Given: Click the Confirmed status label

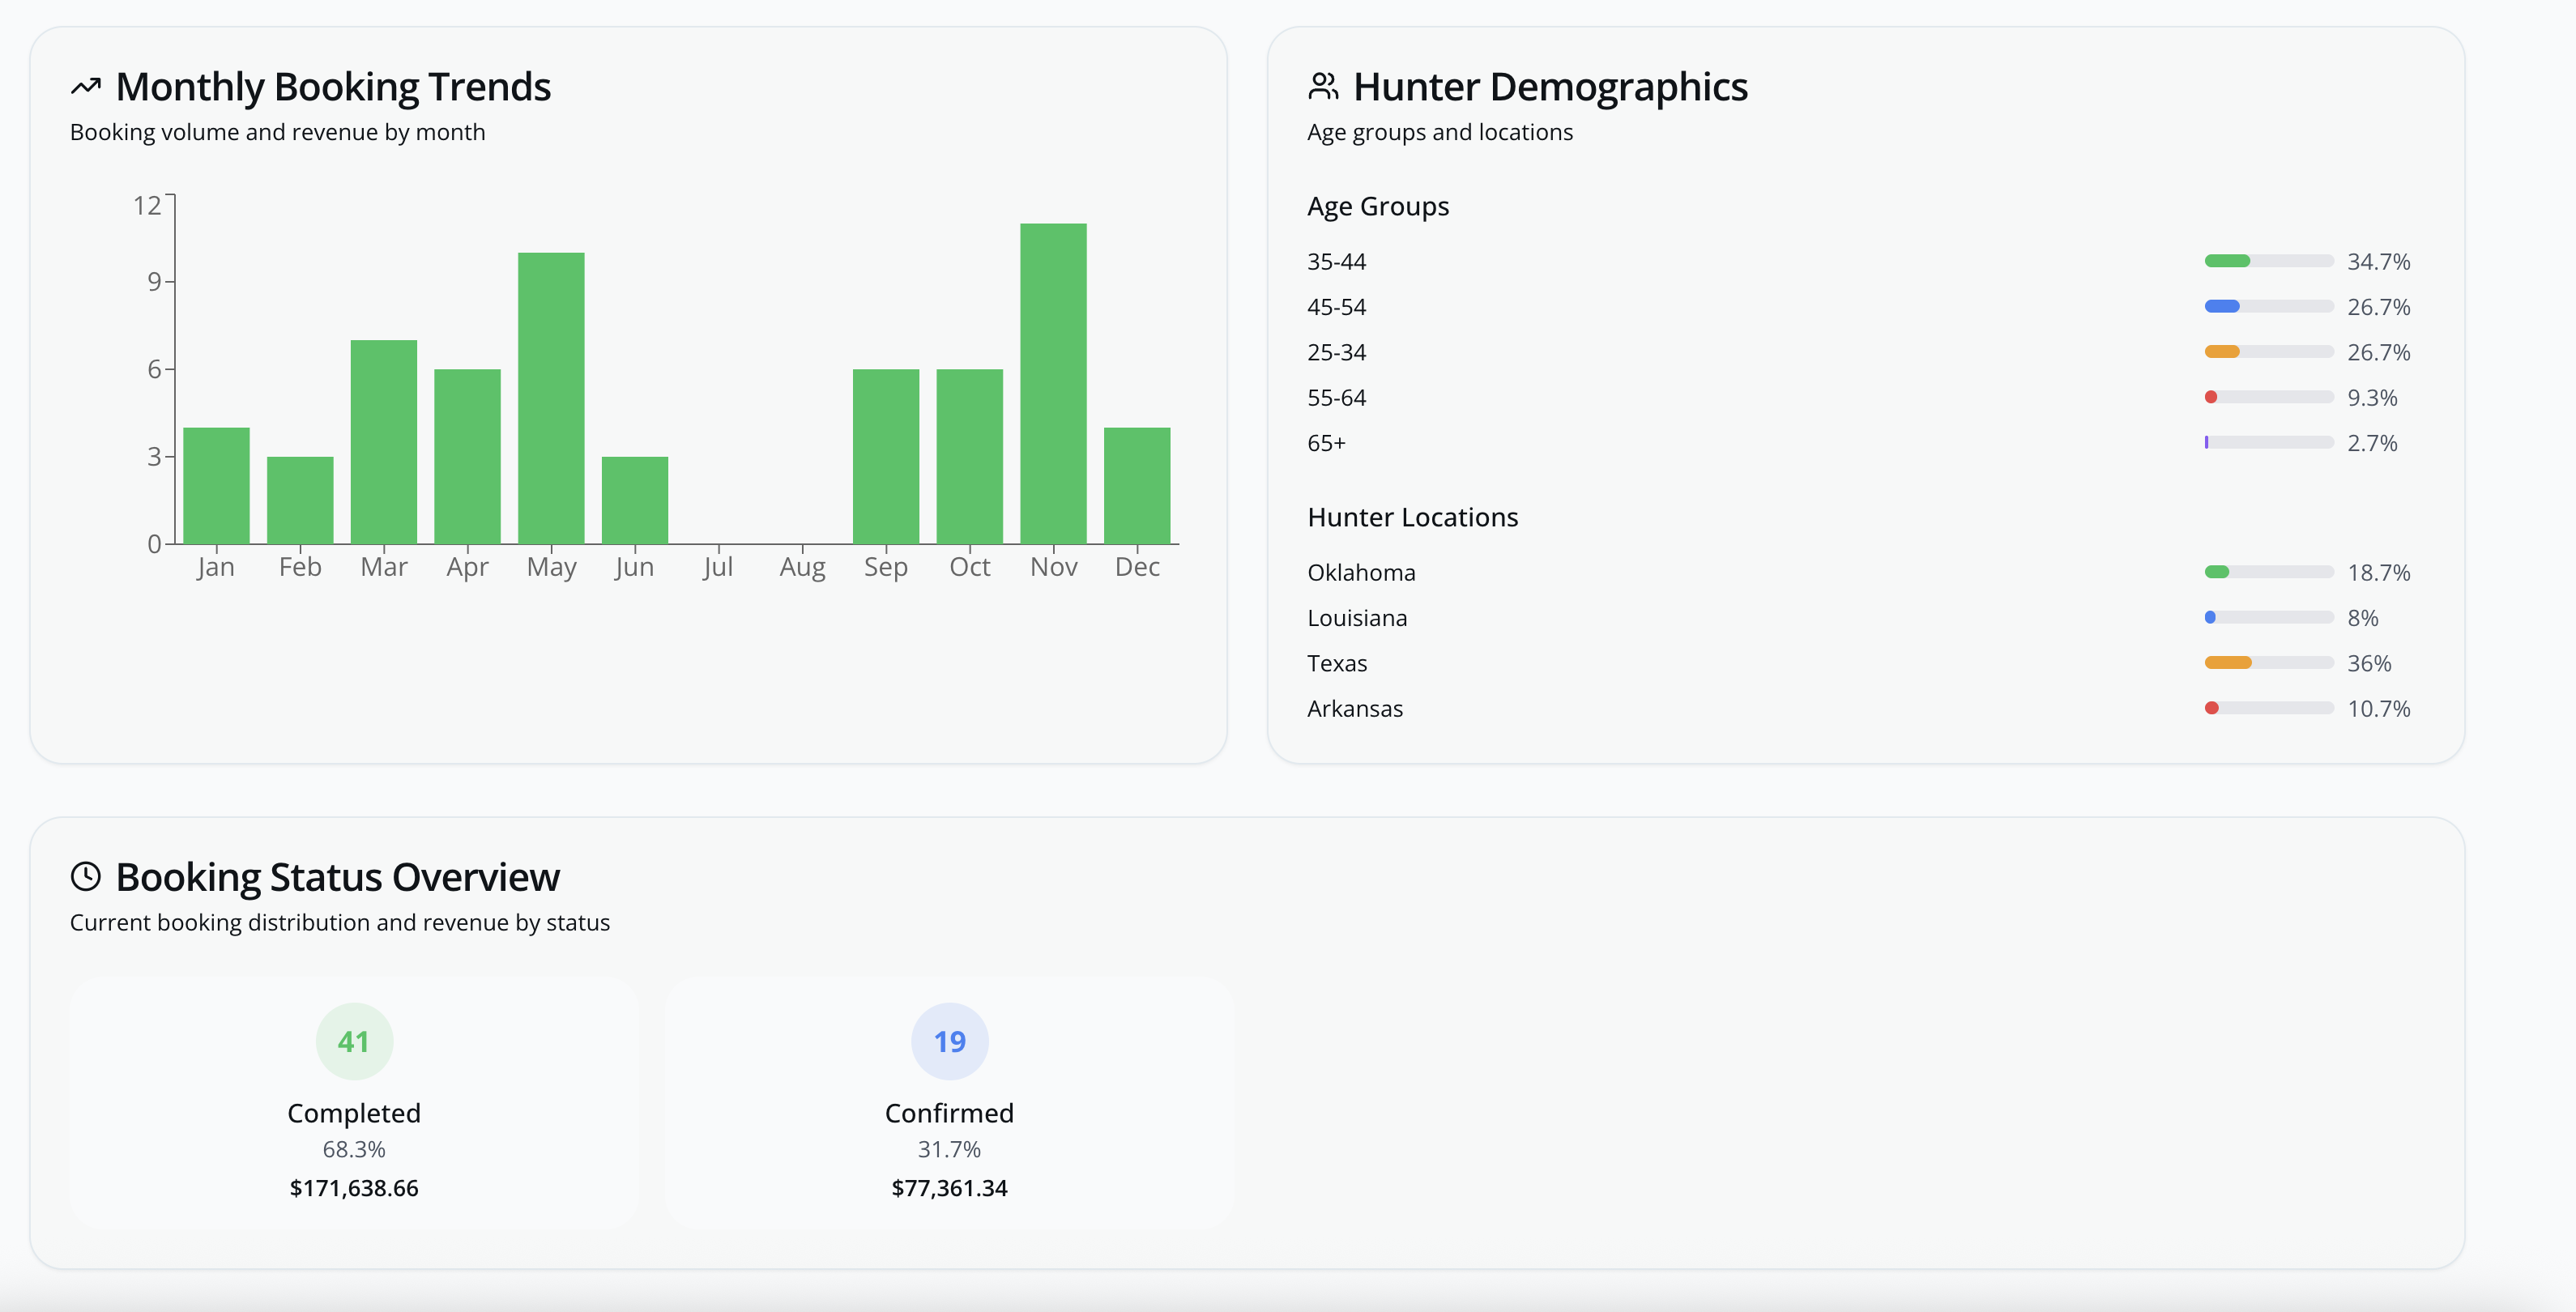Looking at the screenshot, I should tap(949, 1113).
